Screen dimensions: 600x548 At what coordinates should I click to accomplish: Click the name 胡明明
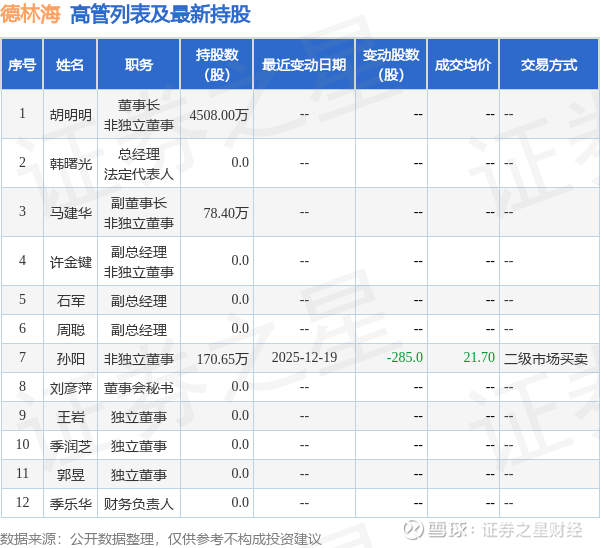pyautogui.click(x=71, y=114)
